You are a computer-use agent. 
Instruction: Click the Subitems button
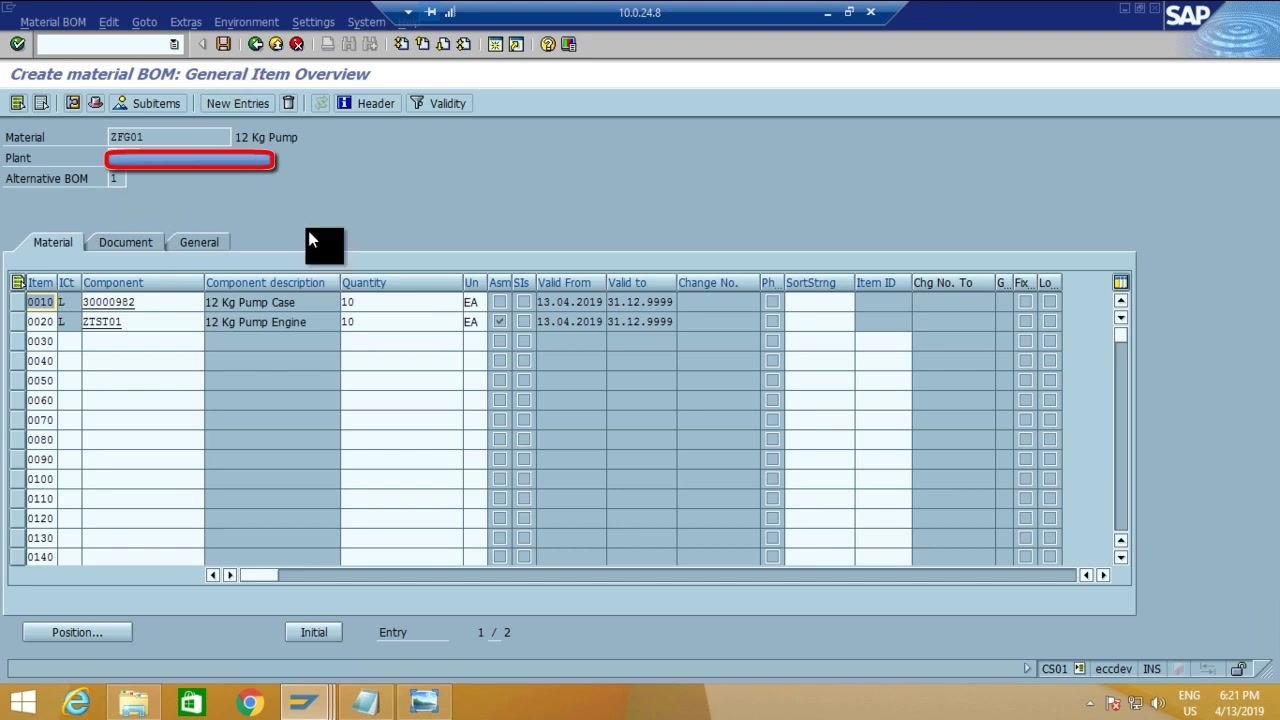(147, 103)
